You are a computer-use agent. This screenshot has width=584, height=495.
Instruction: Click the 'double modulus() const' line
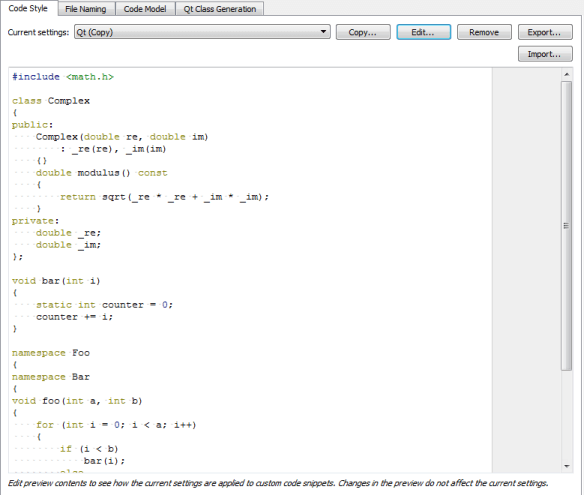[102, 173]
